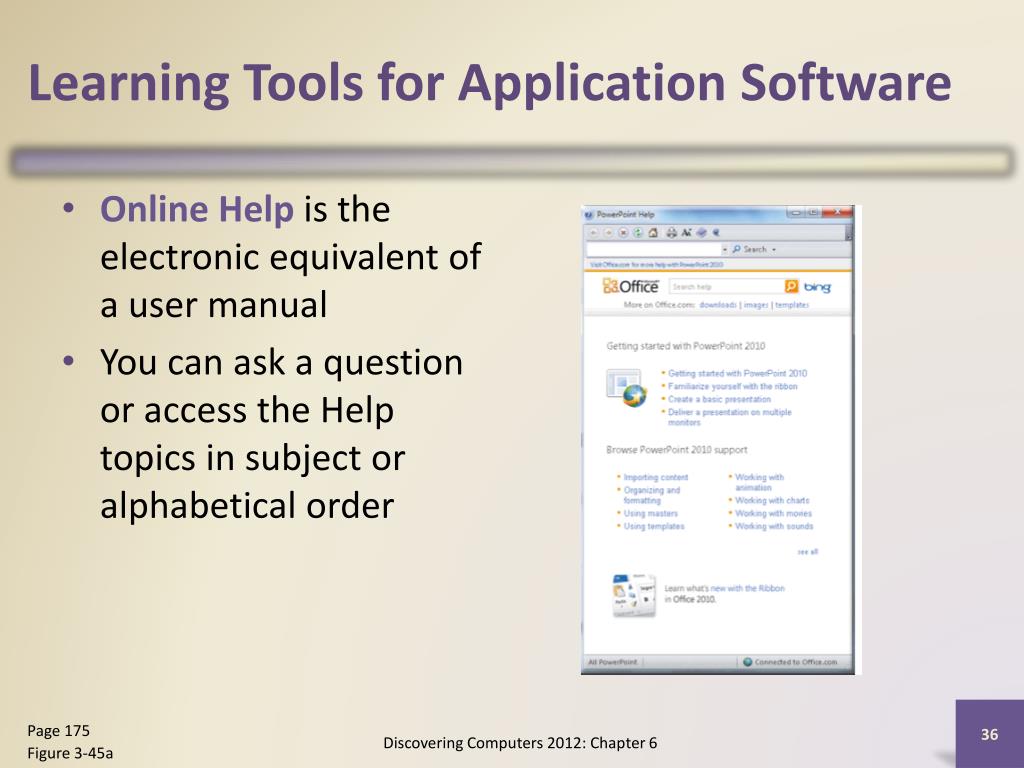Viewport: 1024px width, 768px height.
Task: Open Getting started with PowerPoint 2010 link
Action: (x=737, y=374)
